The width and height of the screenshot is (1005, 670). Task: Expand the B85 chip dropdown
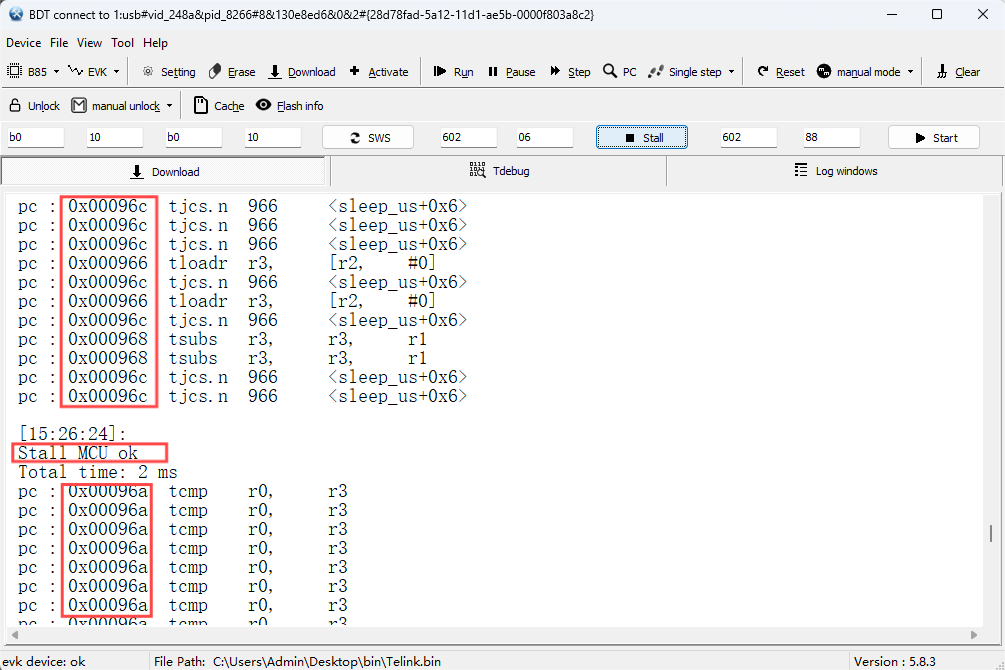[x=56, y=72]
